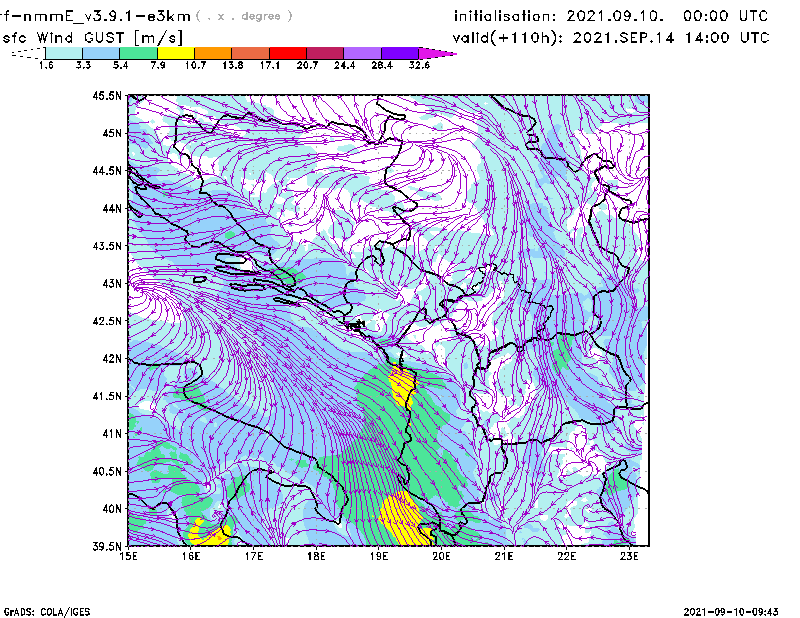Click the legend value 7.9
This screenshot has width=800, height=618.
click(x=158, y=65)
